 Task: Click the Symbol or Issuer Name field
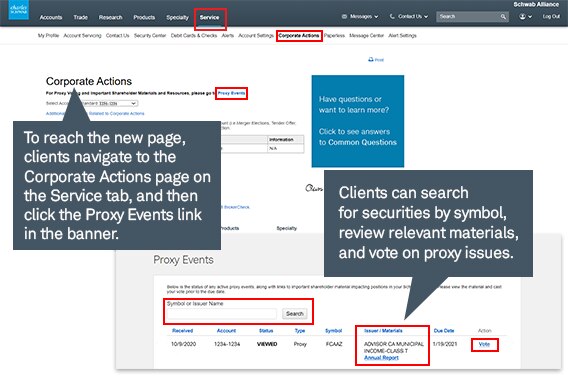[x=222, y=314]
